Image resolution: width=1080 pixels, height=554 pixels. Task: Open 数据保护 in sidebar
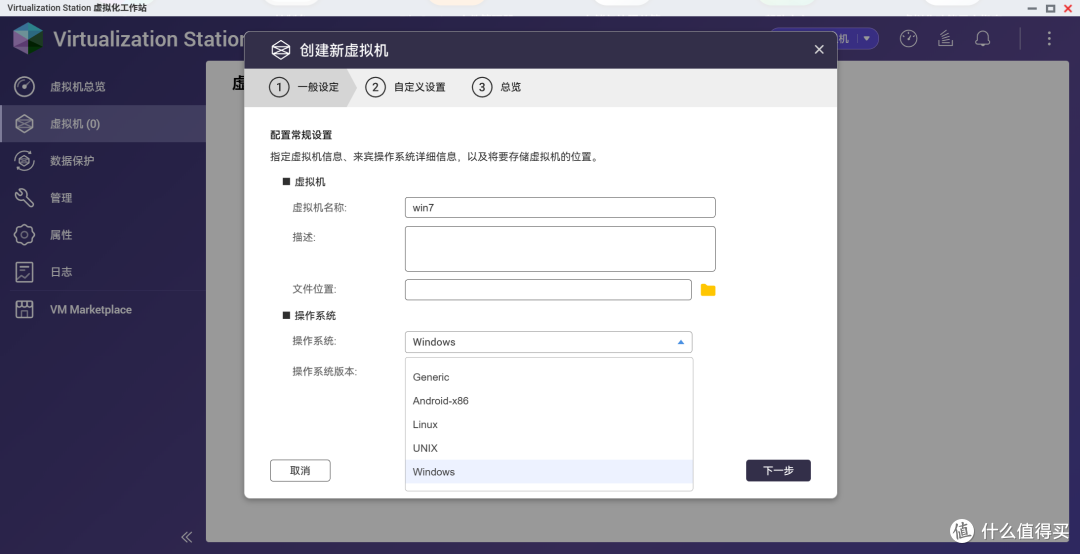pos(103,161)
